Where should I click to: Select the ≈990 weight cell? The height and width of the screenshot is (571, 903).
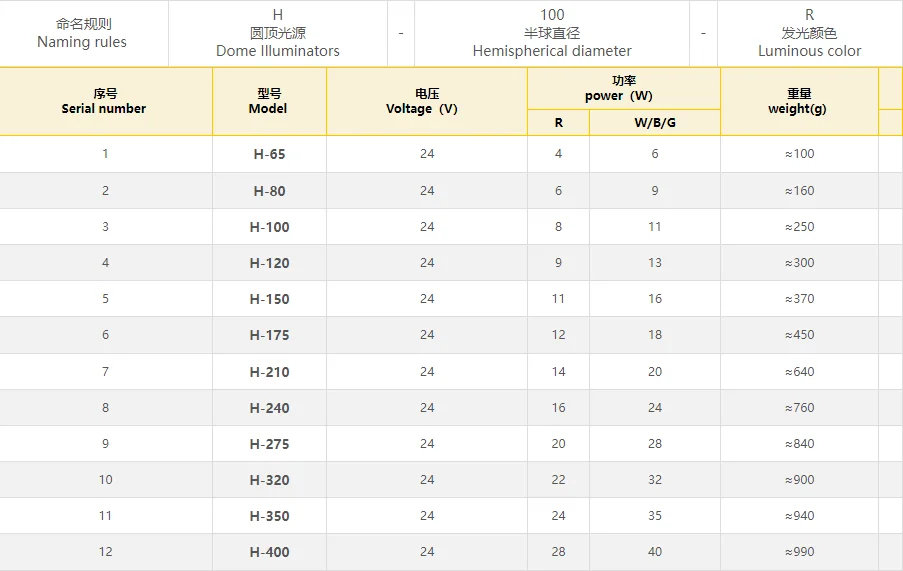(x=799, y=552)
